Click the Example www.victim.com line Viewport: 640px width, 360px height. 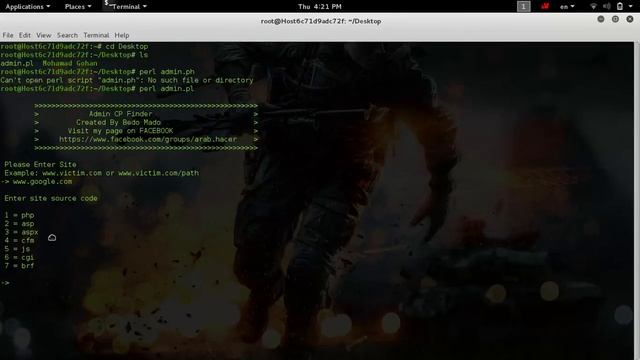[102, 173]
